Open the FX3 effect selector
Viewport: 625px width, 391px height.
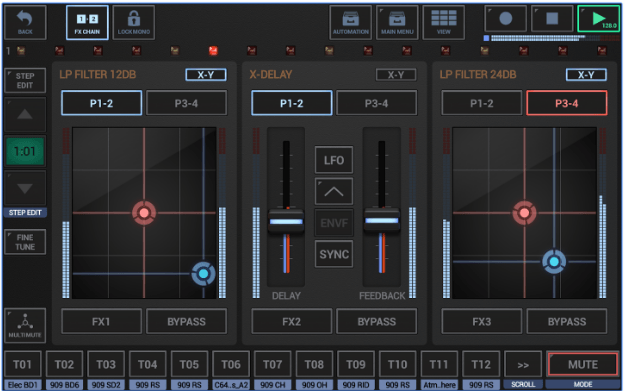[x=482, y=321]
